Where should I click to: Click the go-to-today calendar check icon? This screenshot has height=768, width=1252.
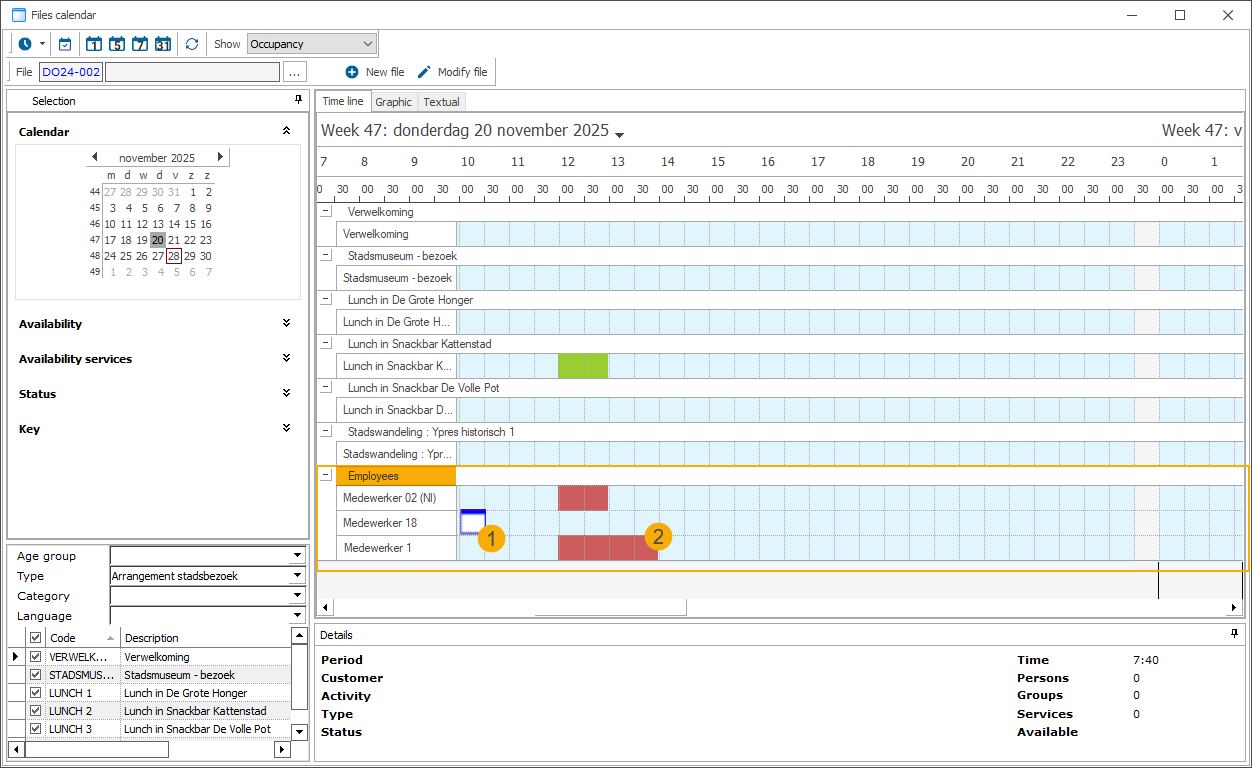pyautogui.click(x=65, y=44)
